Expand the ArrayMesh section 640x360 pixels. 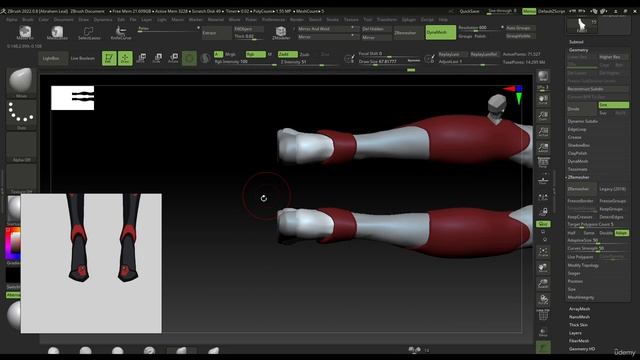click(579, 309)
